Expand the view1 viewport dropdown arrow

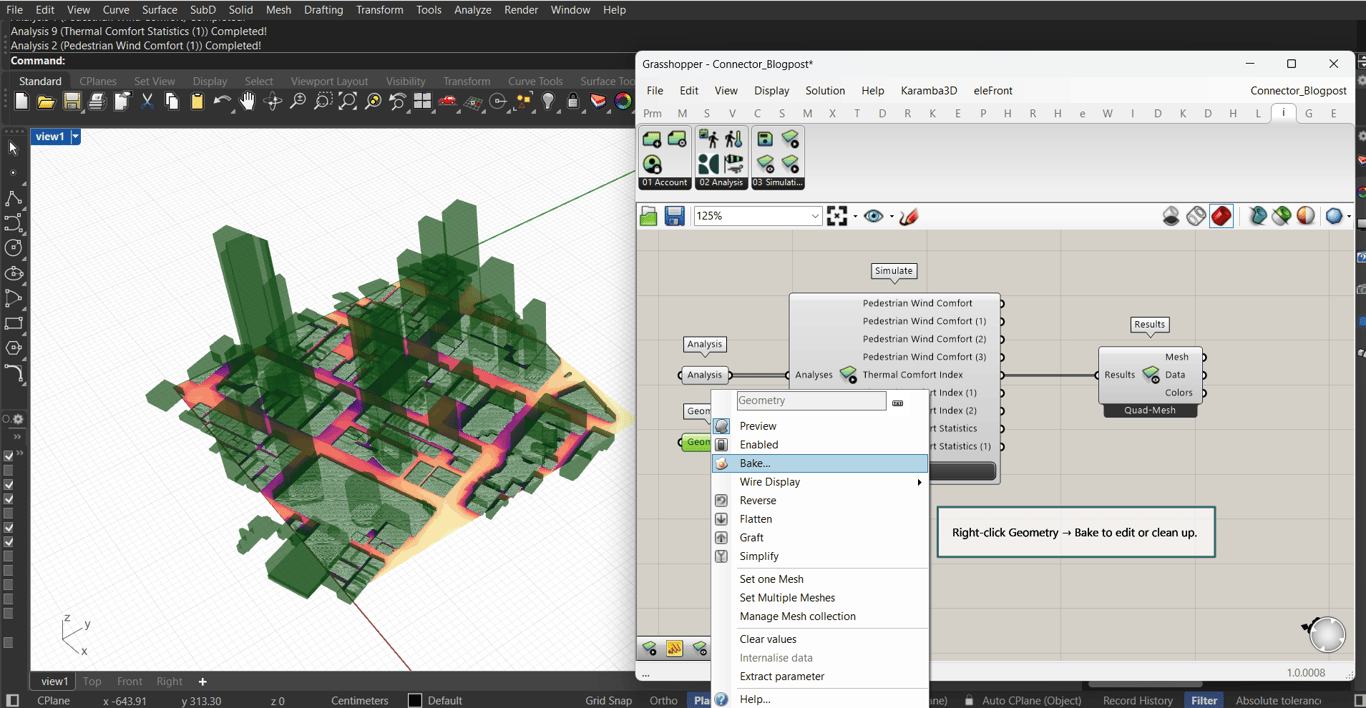pyautogui.click(x=75, y=137)
